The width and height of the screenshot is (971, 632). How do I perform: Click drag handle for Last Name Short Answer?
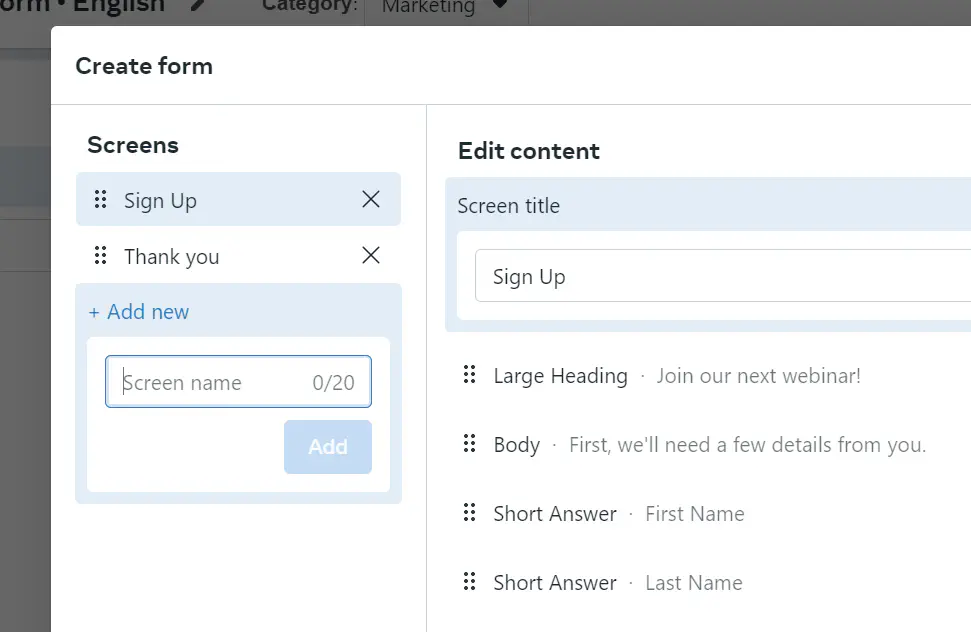point(469,583)
